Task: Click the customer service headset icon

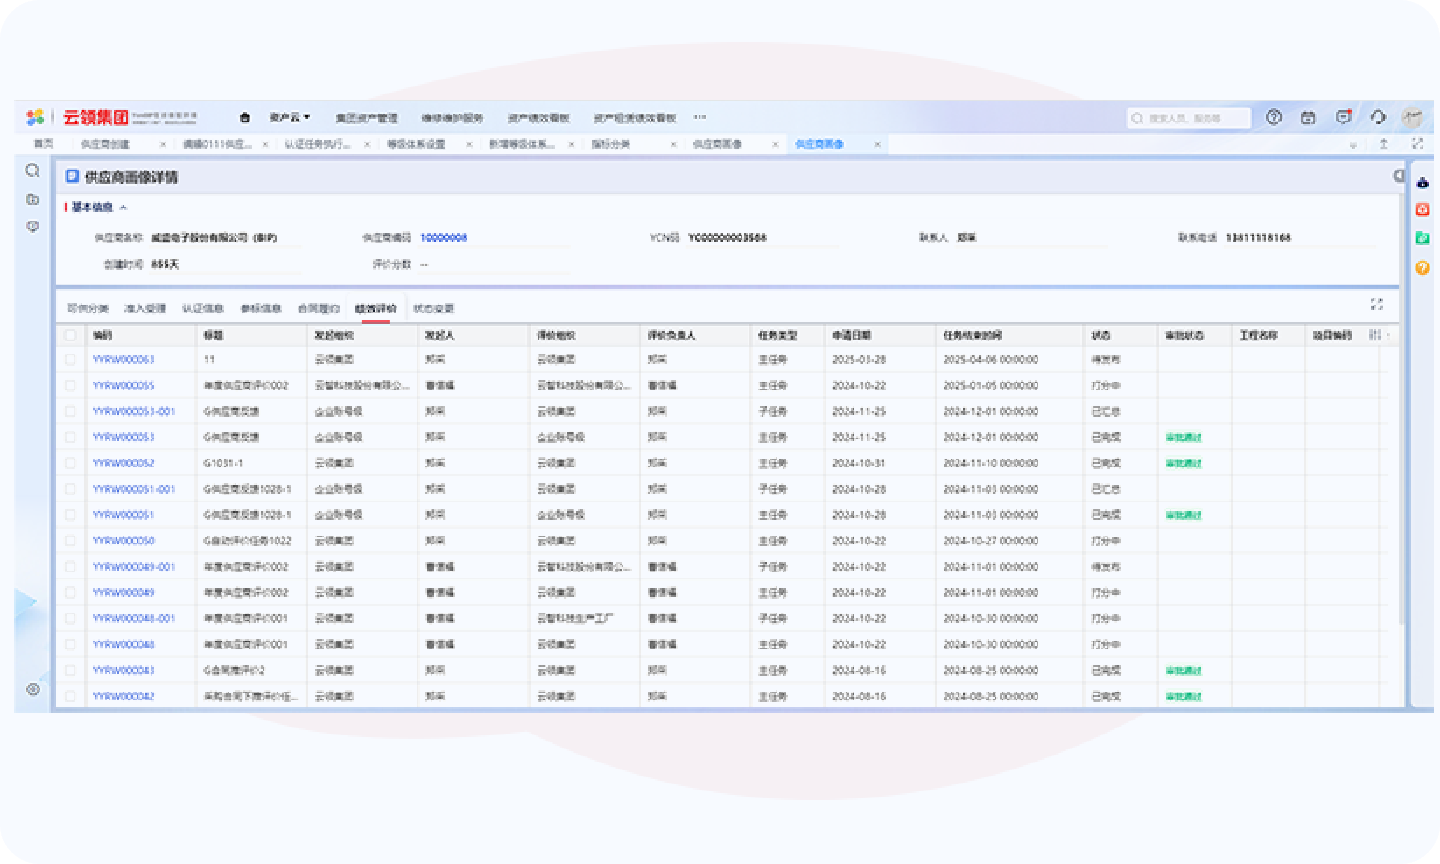Action: 1378,117
